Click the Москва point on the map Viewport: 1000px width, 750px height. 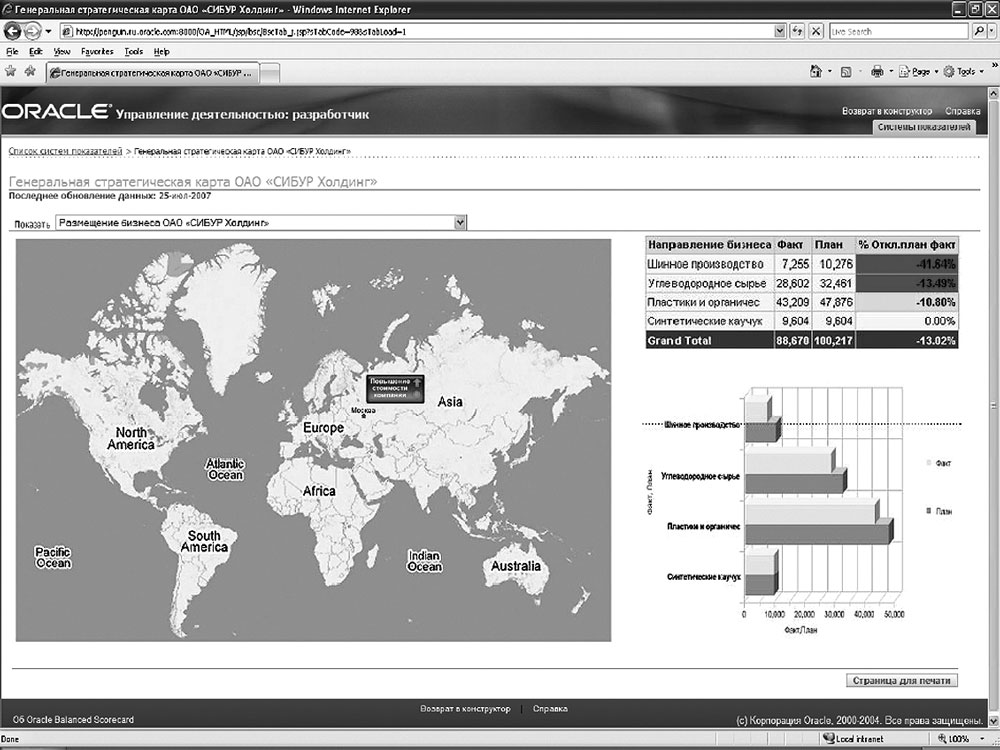(x=364, y=416)
